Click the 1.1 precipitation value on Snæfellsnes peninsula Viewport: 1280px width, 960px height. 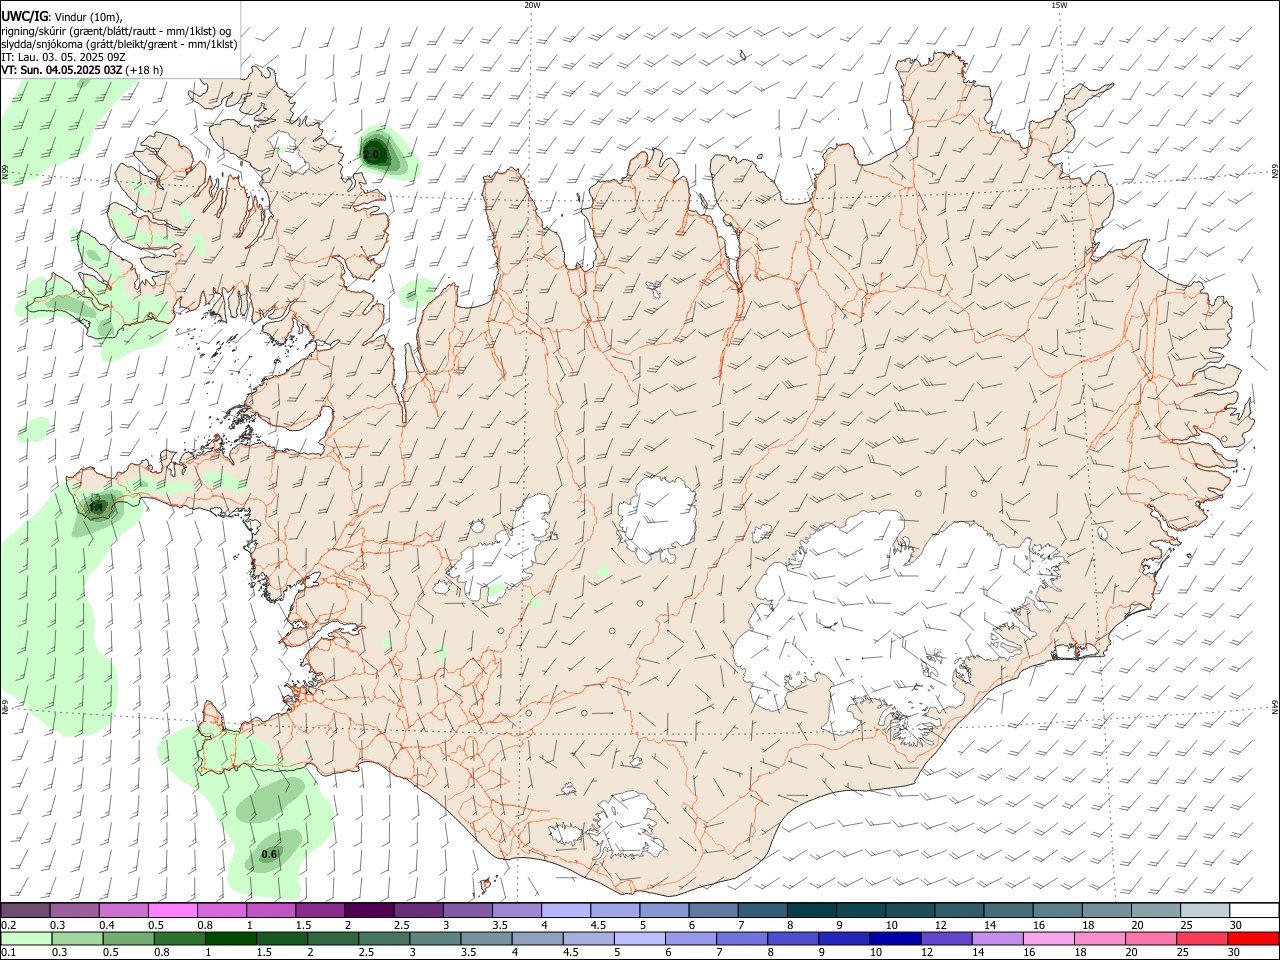coord(97,508)
